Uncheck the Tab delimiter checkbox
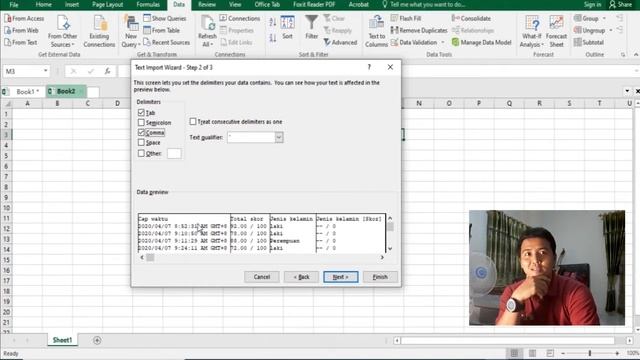 141,112
